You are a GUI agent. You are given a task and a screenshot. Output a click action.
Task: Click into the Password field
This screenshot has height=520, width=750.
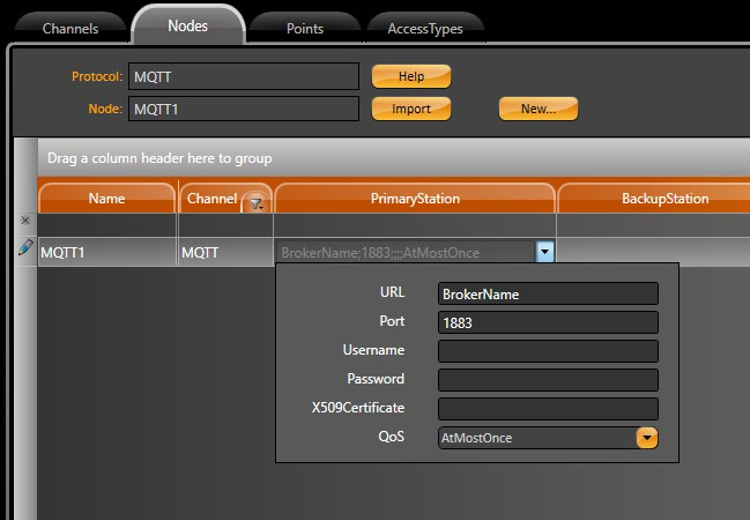548,380
